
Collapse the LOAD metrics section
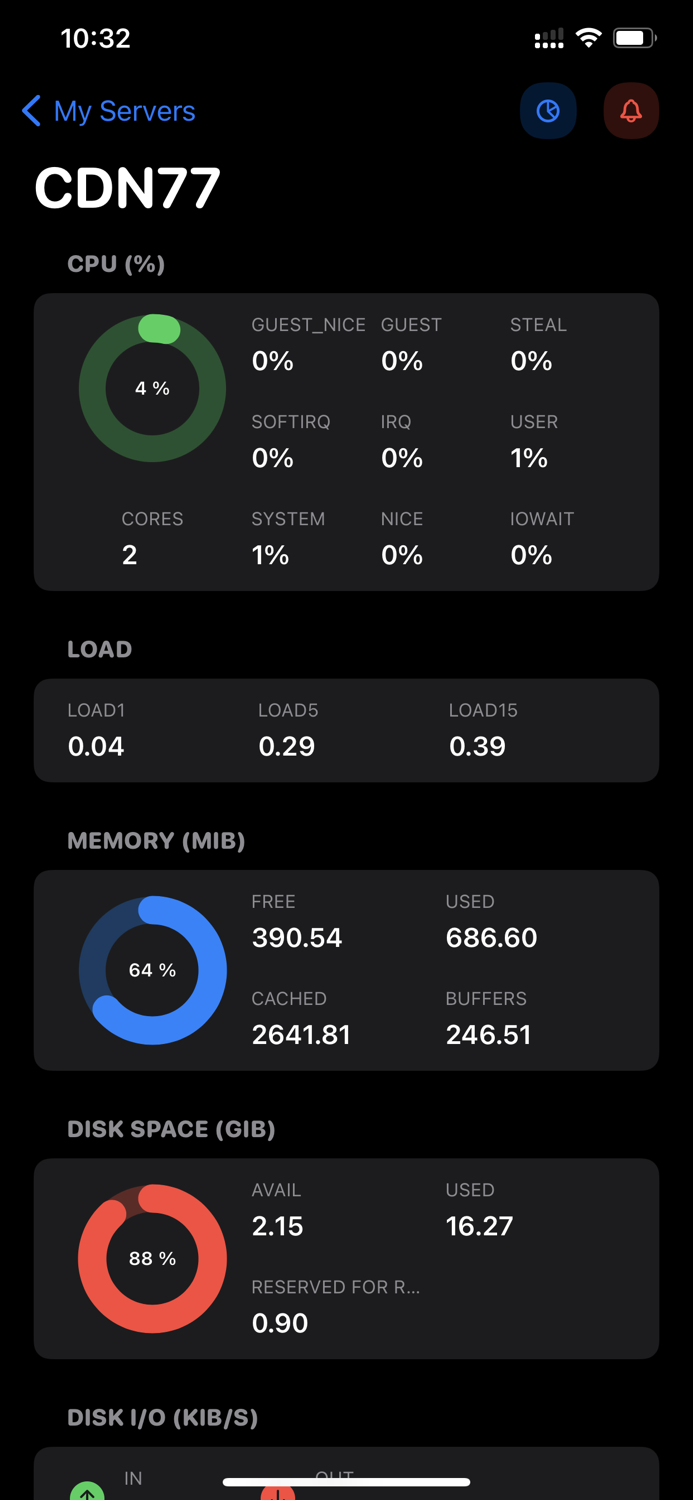tap(99, 649)
